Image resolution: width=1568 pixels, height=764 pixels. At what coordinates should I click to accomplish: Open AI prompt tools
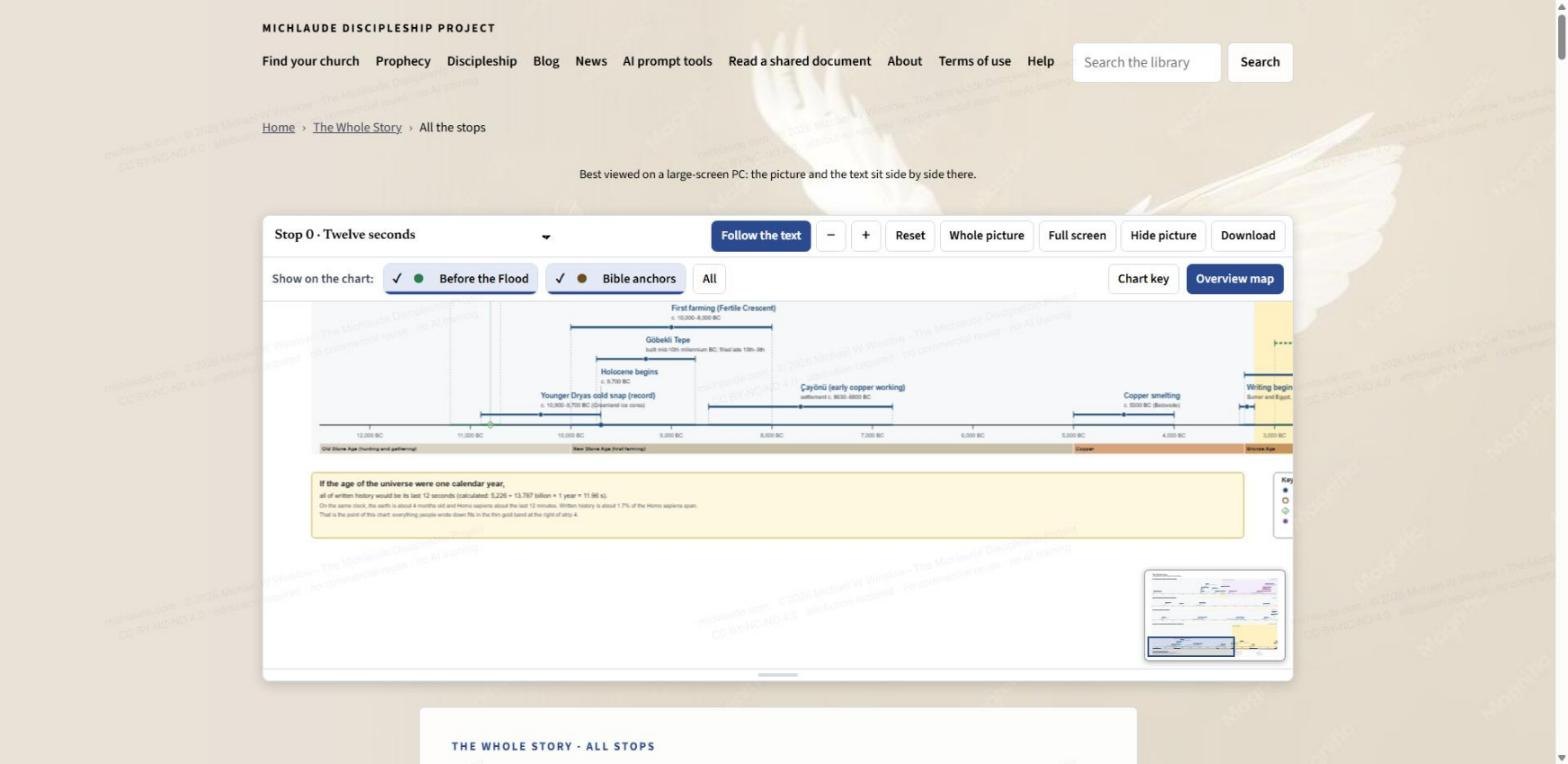tap(667, 61)
